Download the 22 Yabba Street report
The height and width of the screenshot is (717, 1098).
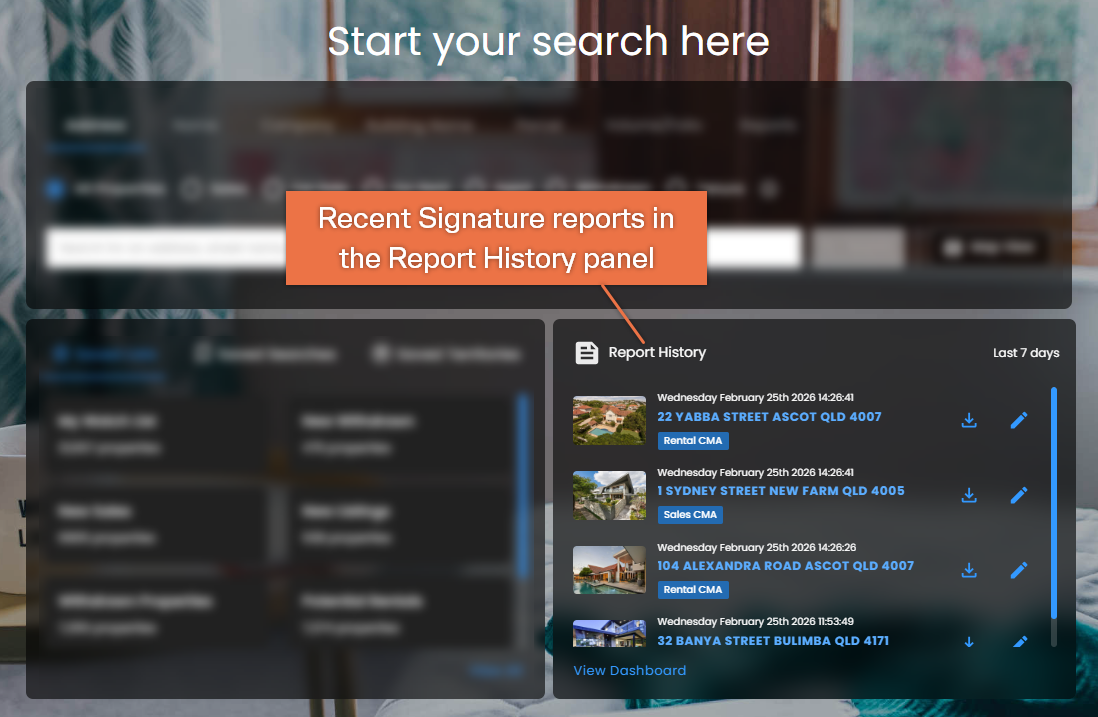click(969, 420)
